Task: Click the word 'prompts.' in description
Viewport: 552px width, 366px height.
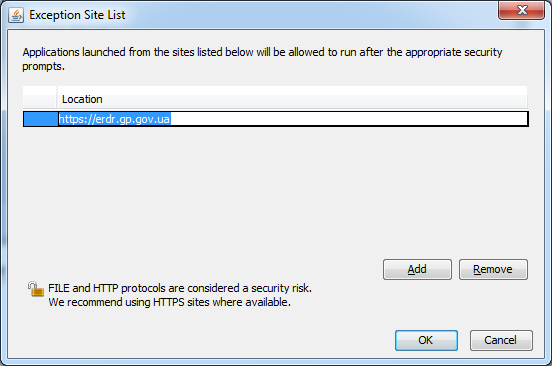Action: pyautogui.click(x=43, y=67)
